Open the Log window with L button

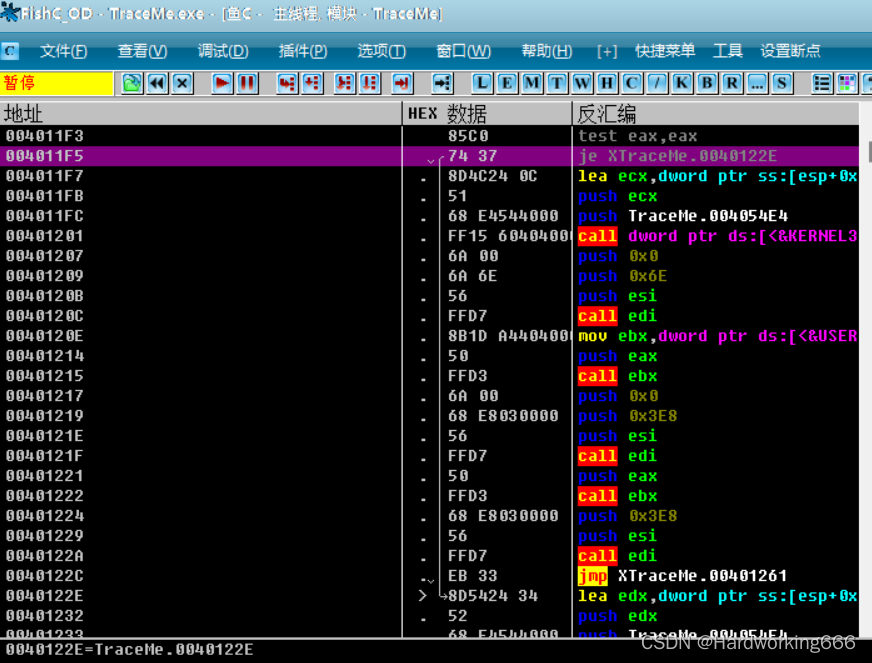[482, 83]
